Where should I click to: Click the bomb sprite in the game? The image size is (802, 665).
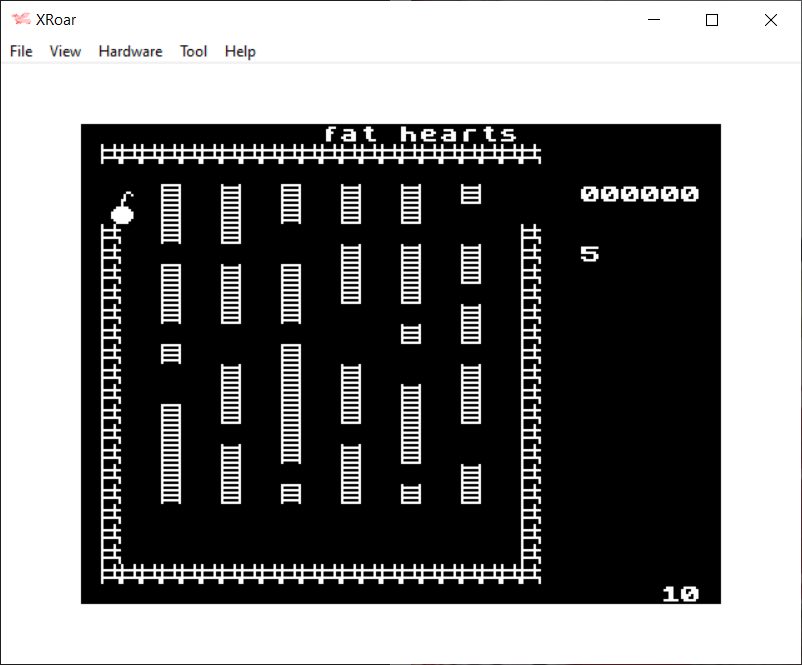coord(122,210)
